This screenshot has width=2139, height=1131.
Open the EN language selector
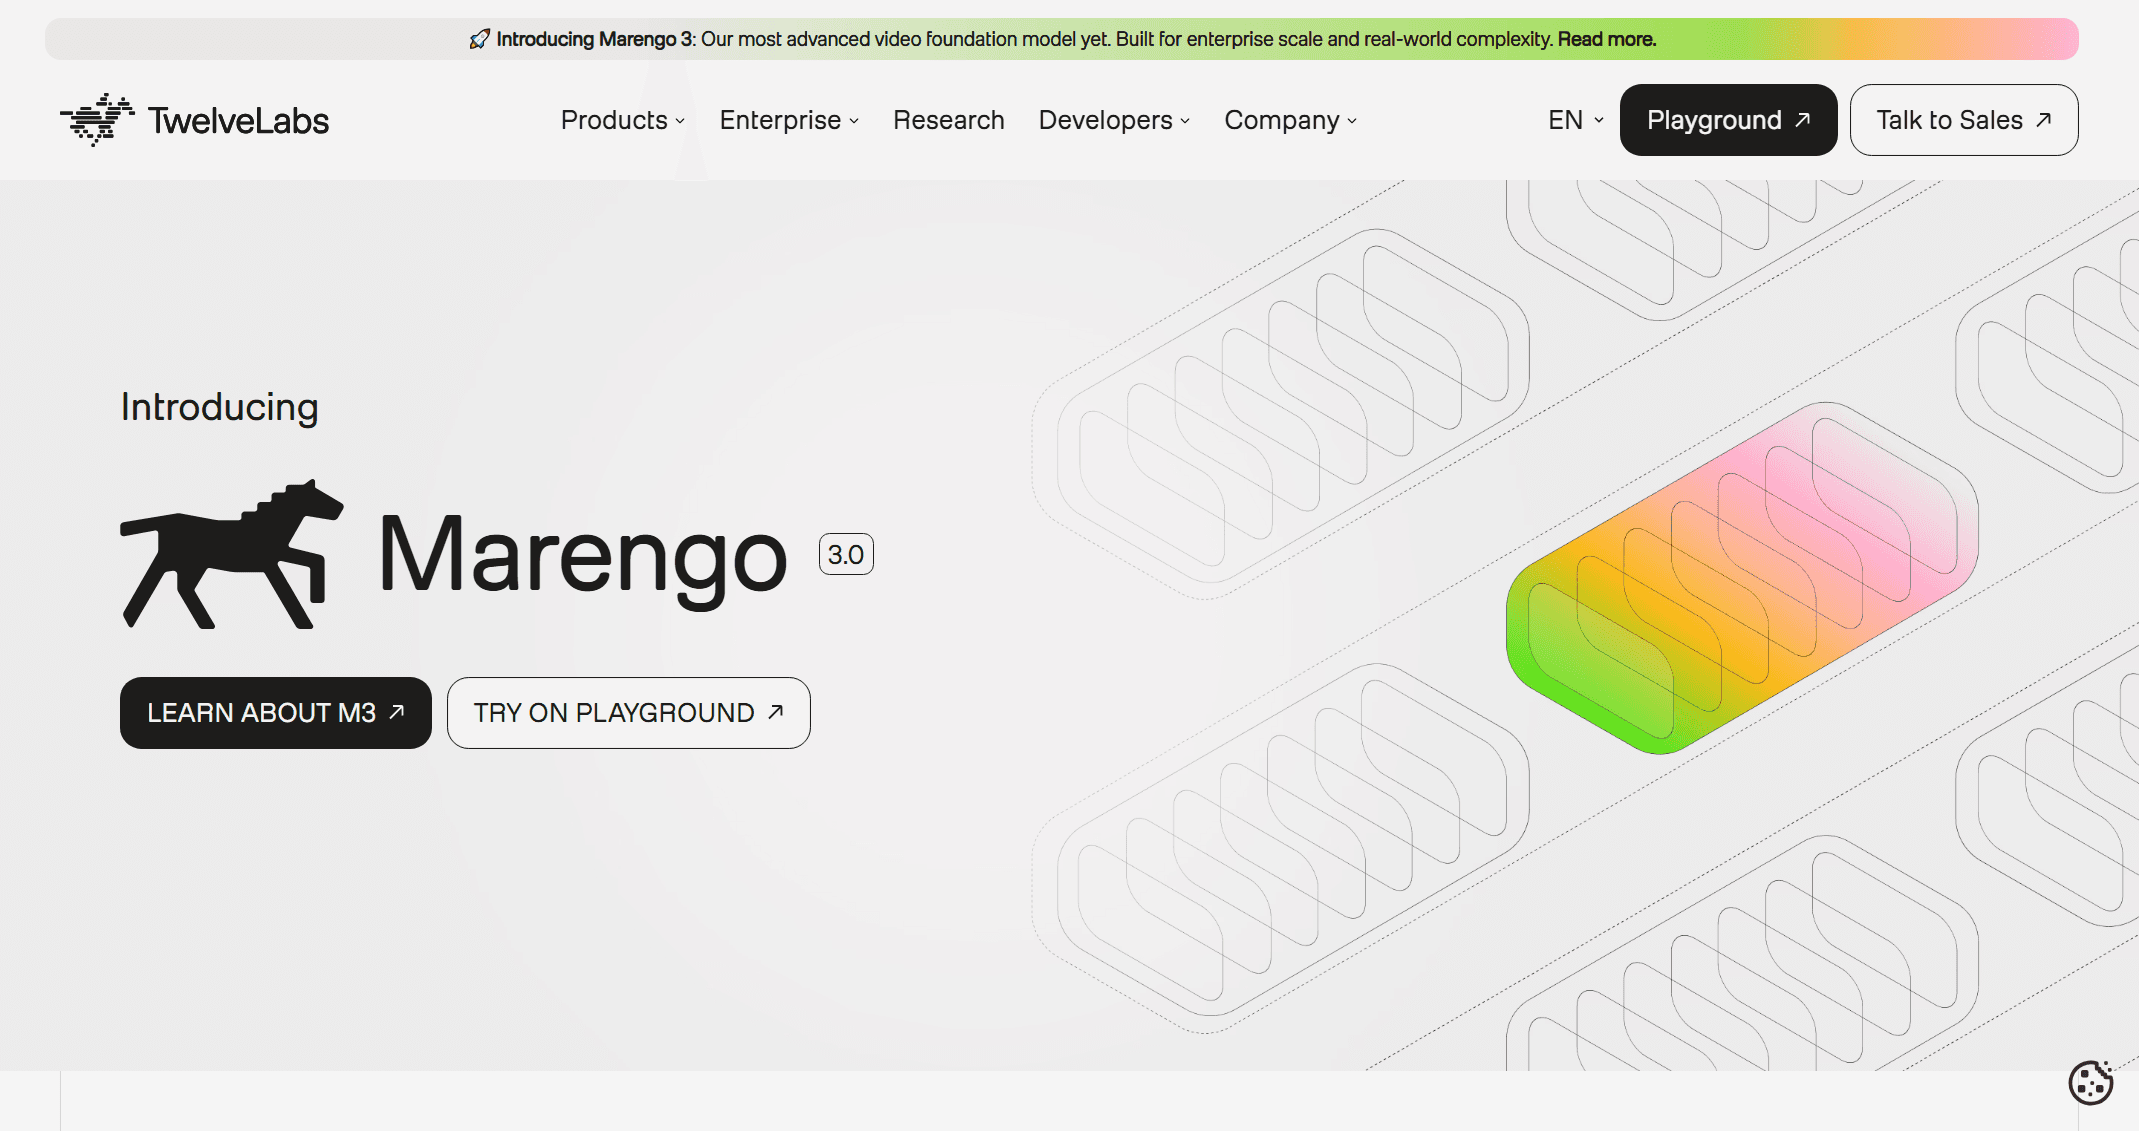pos(1575,120)
